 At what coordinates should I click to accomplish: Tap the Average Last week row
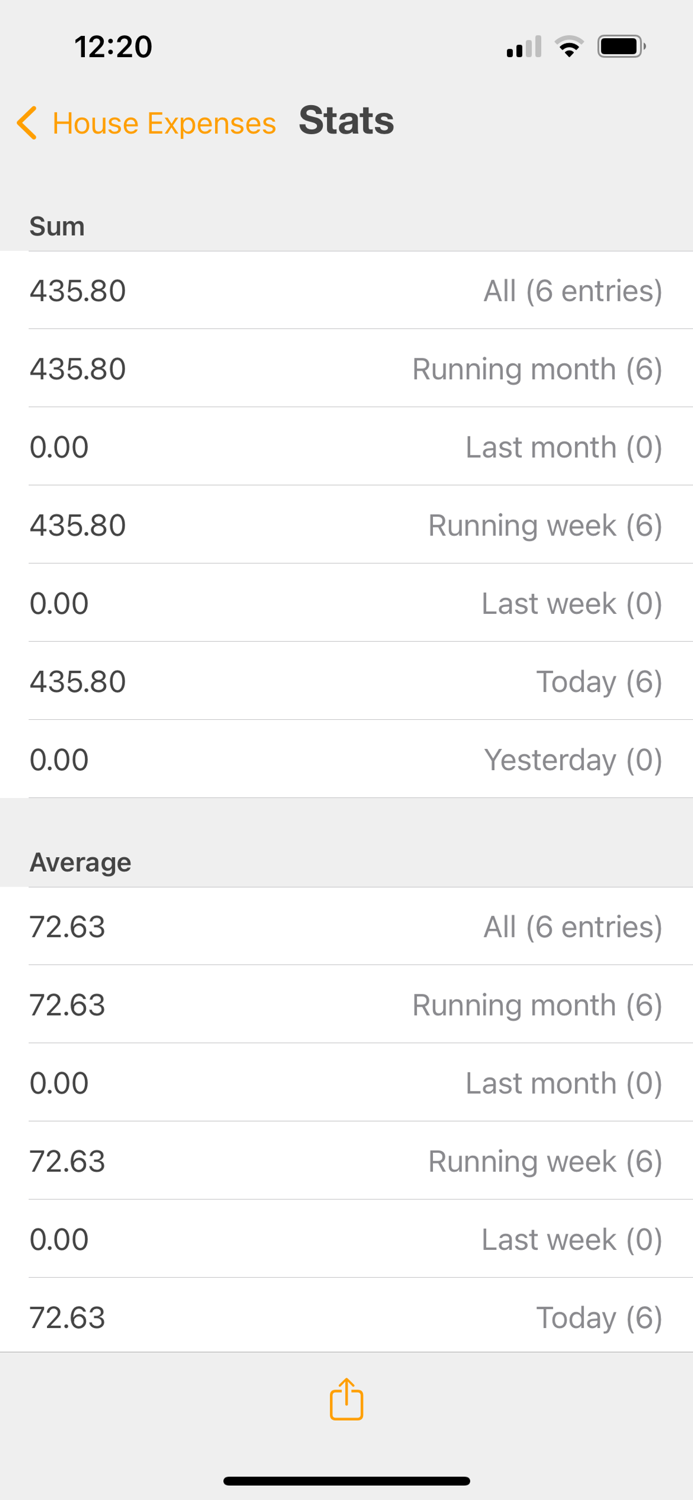pos(346,1238)
